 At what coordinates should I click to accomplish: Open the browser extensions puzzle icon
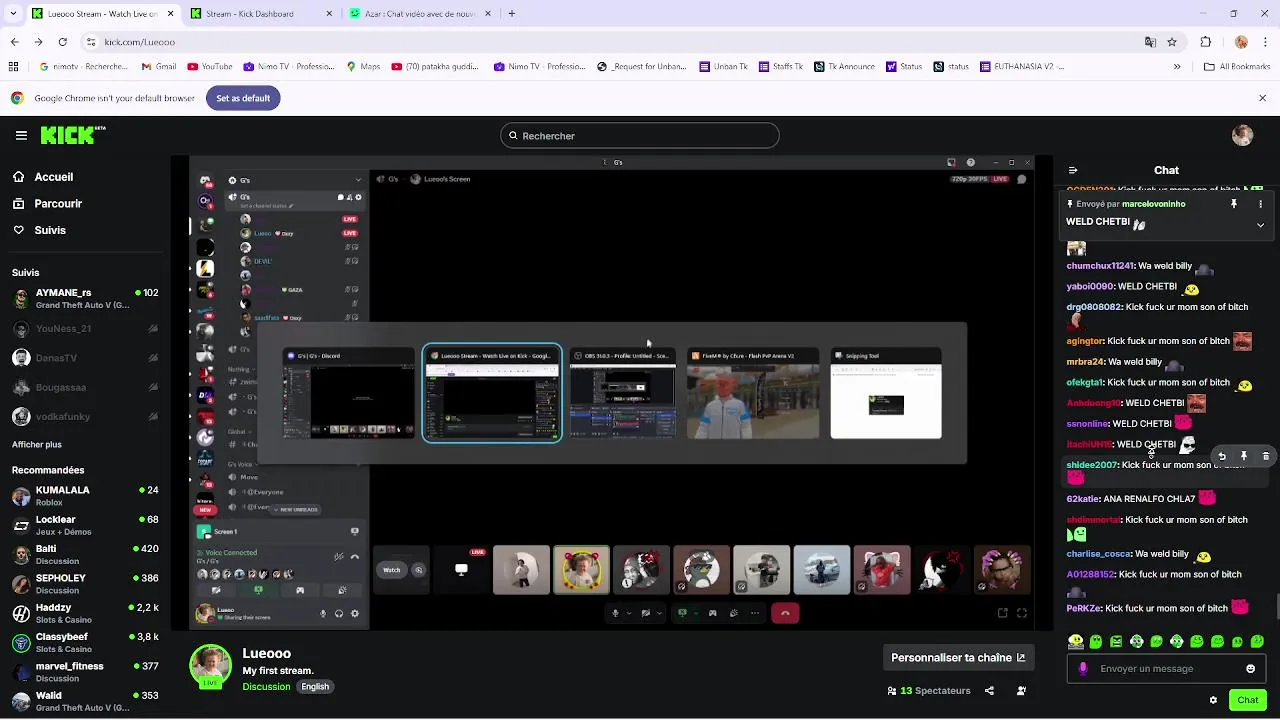tap(1206, 42)
